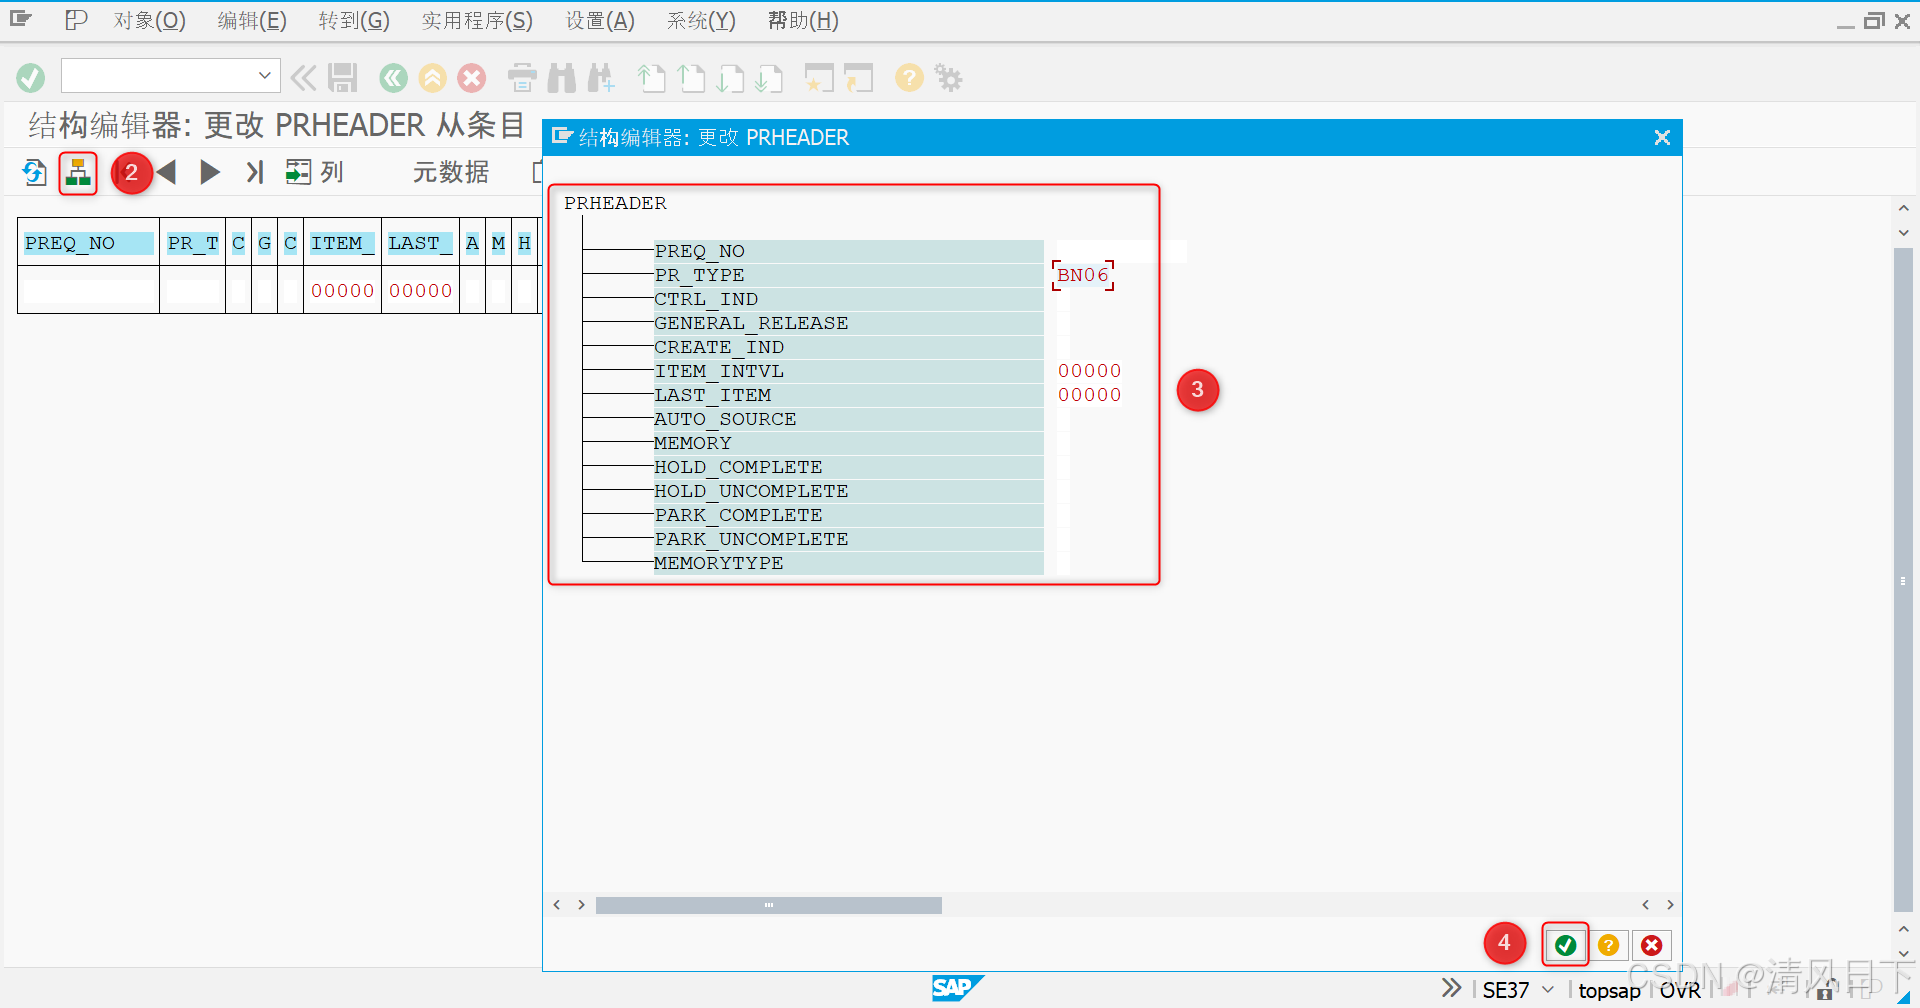Click the previous entry left-triangle icon
Viewport: 1920px width, 1008px height.
[166, 172]
